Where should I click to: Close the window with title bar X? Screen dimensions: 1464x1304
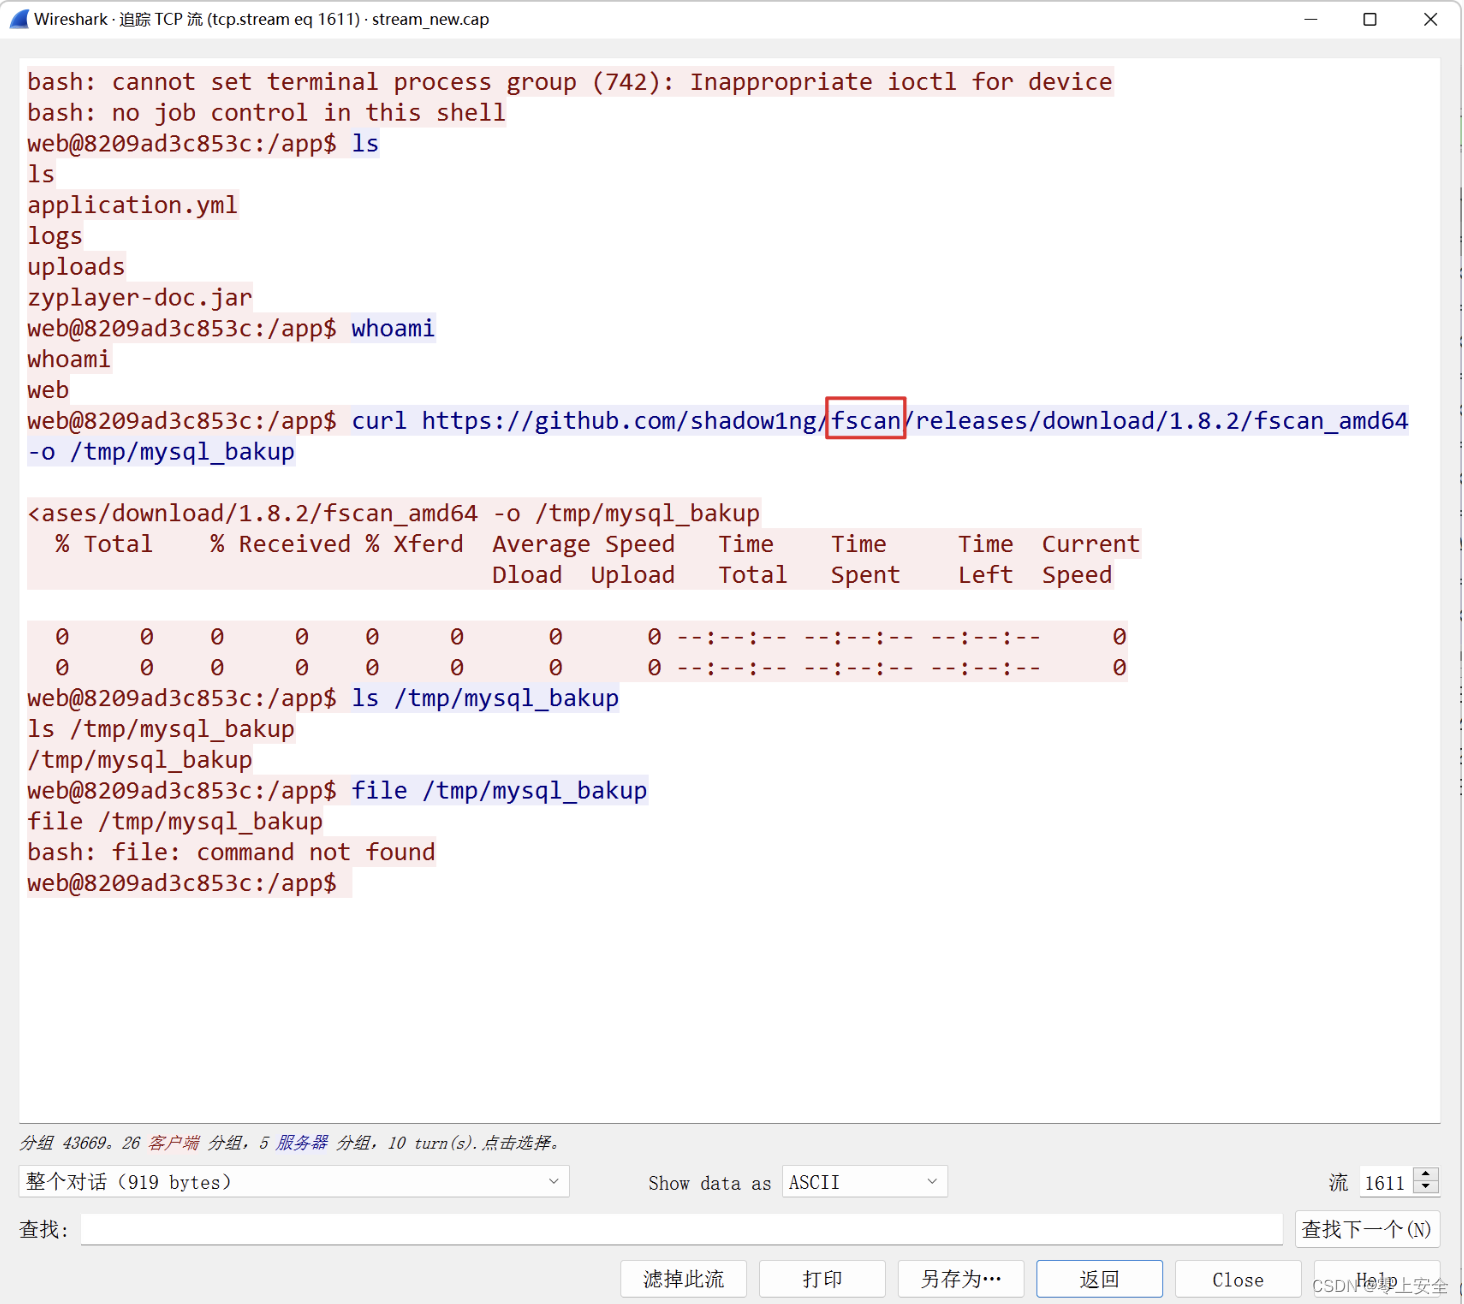pos(1430,19)
